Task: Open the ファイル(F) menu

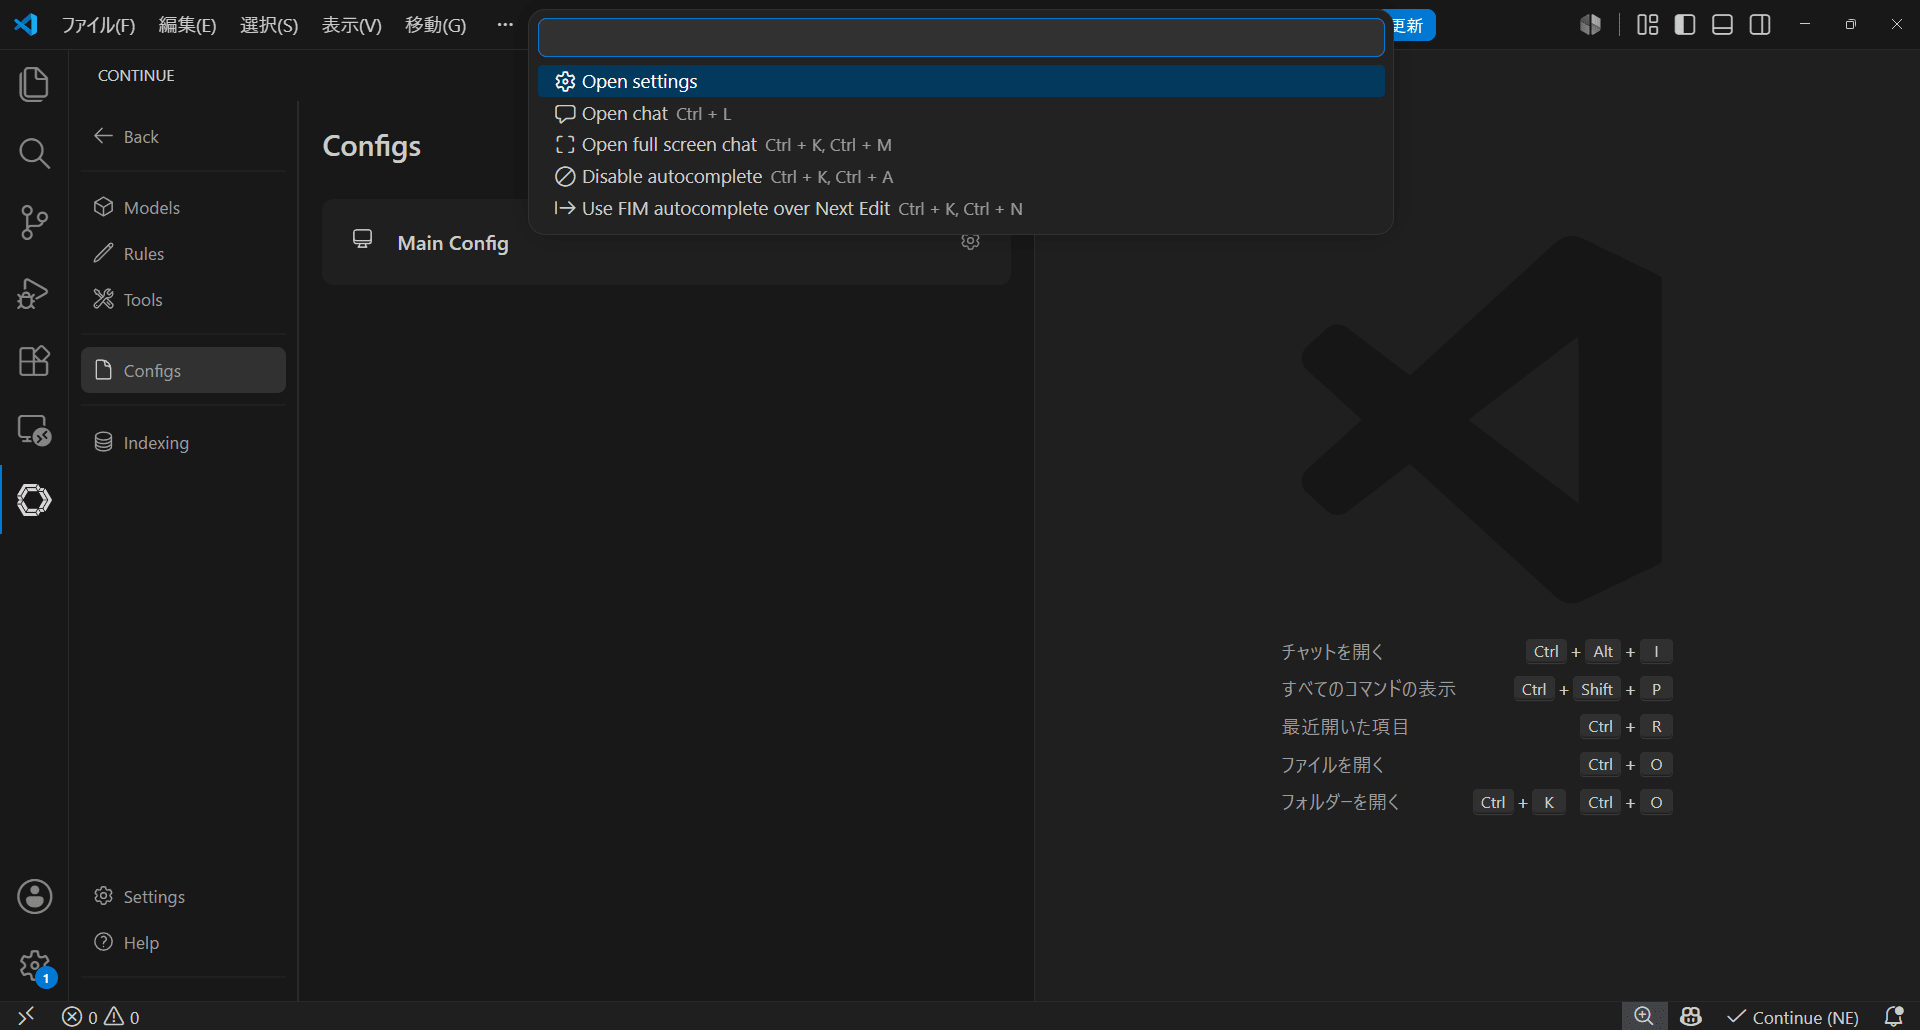Action: coord(98,25)
